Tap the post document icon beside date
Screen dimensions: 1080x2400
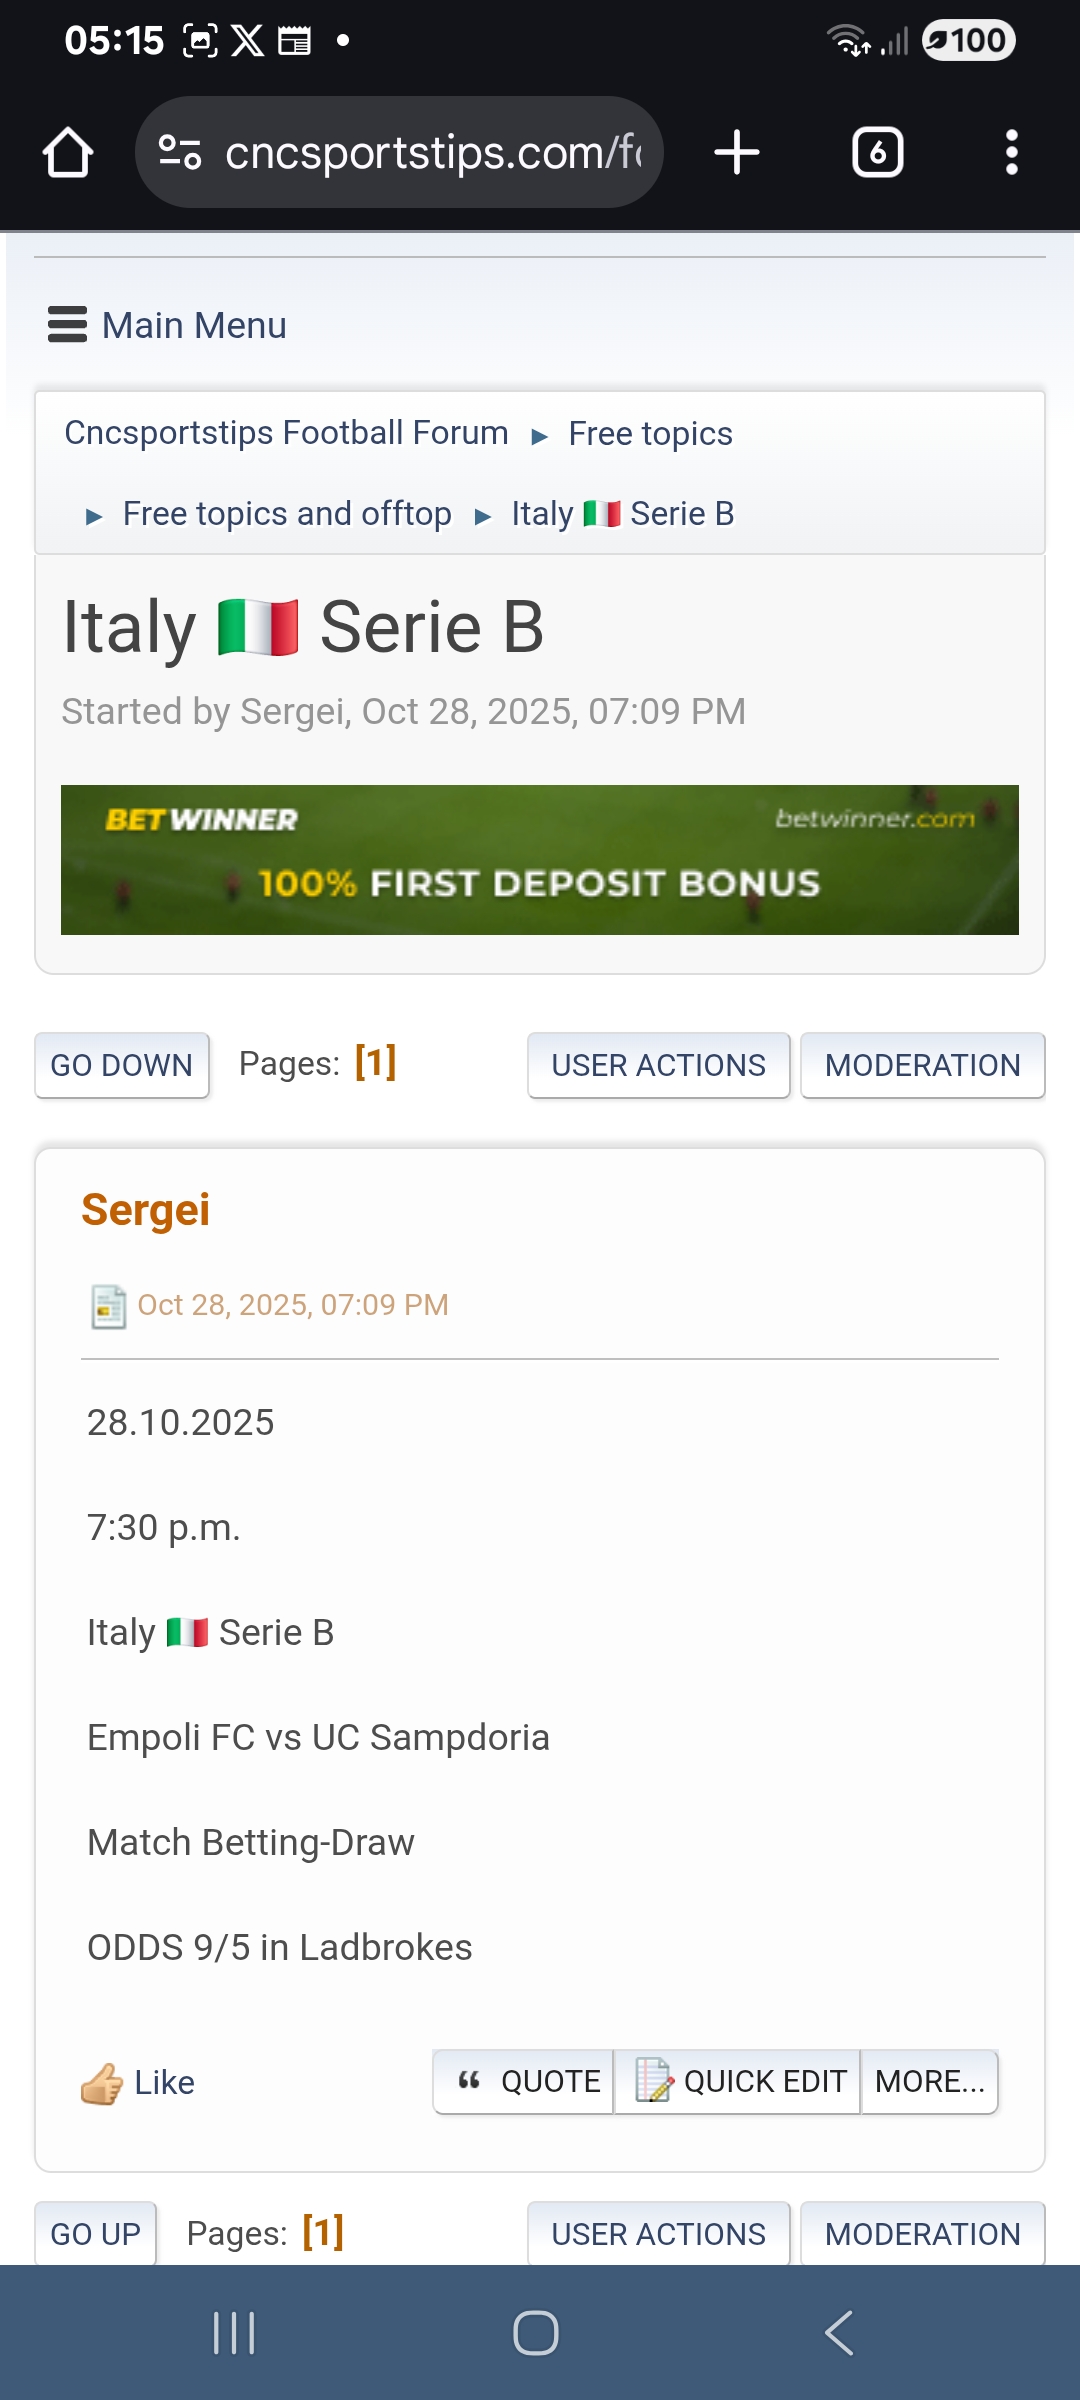[x=108, y=1306]
